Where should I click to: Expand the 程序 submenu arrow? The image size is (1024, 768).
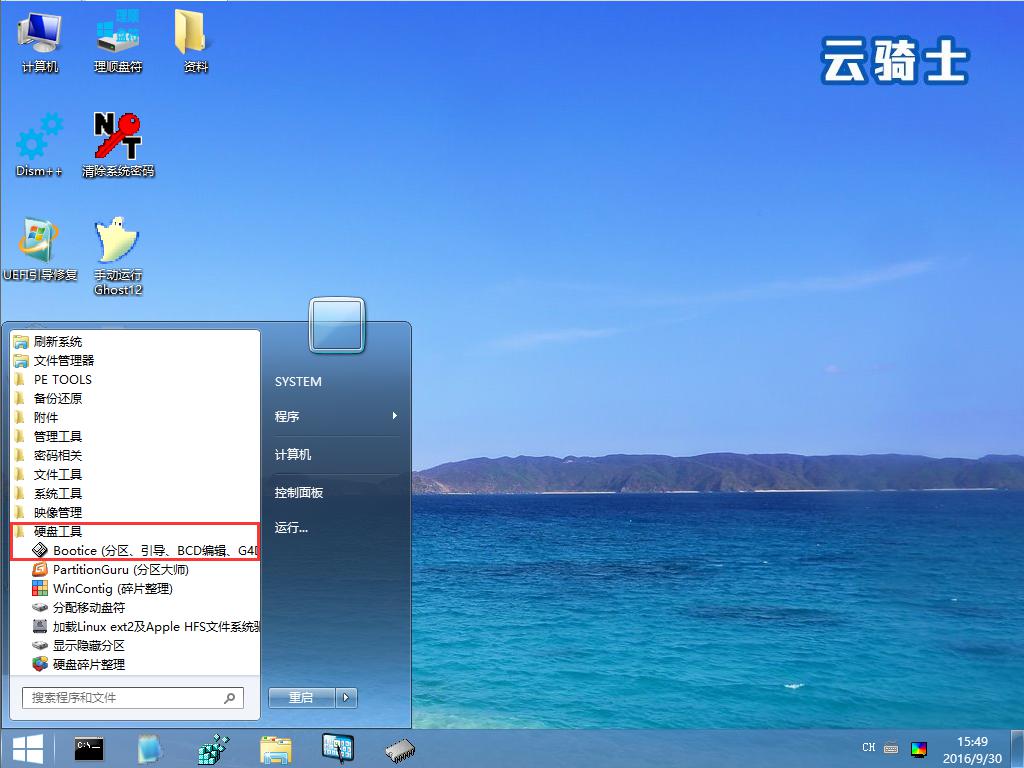coord(394,416)
